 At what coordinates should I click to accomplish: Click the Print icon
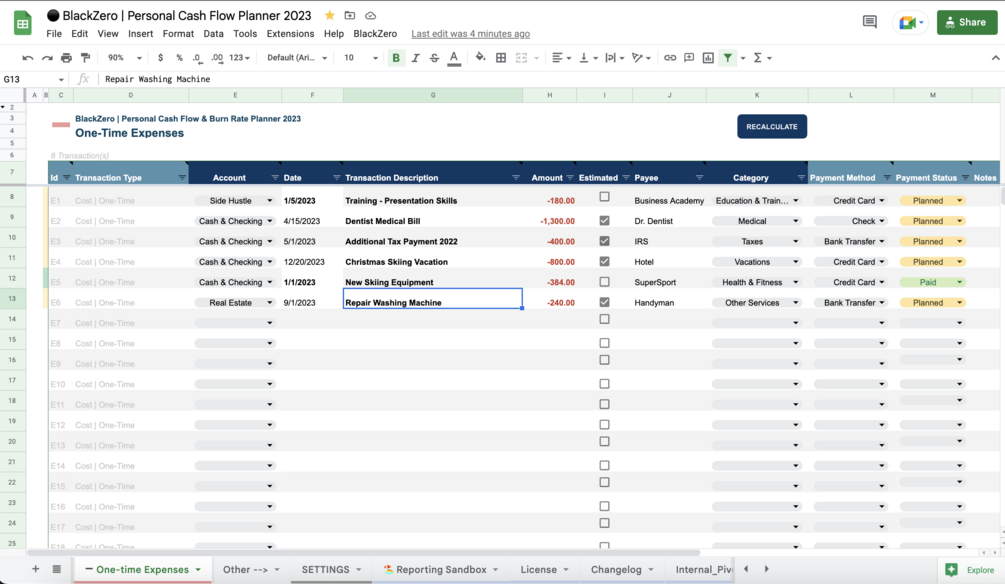tap(66, 58)
